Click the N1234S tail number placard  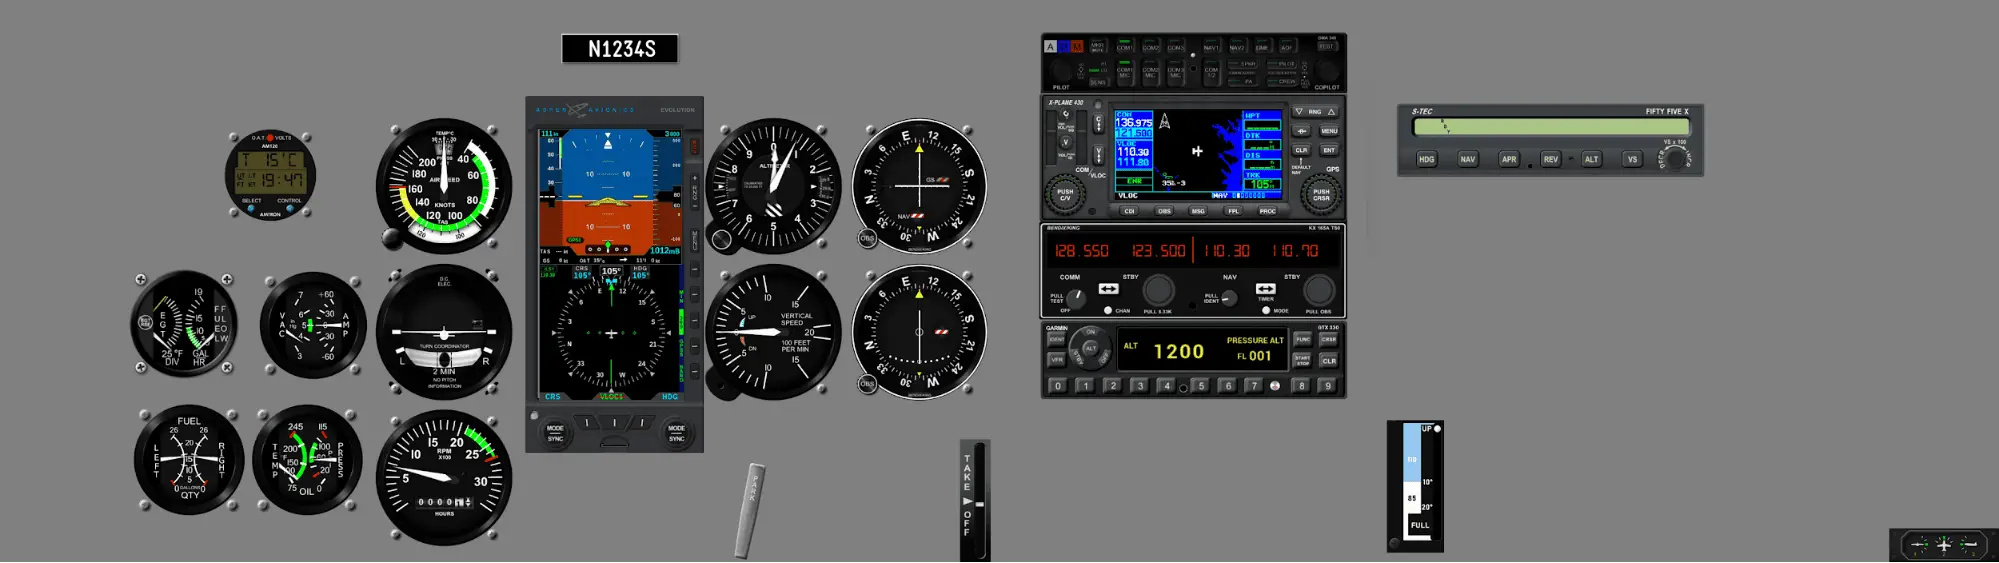tap(620, 49)
